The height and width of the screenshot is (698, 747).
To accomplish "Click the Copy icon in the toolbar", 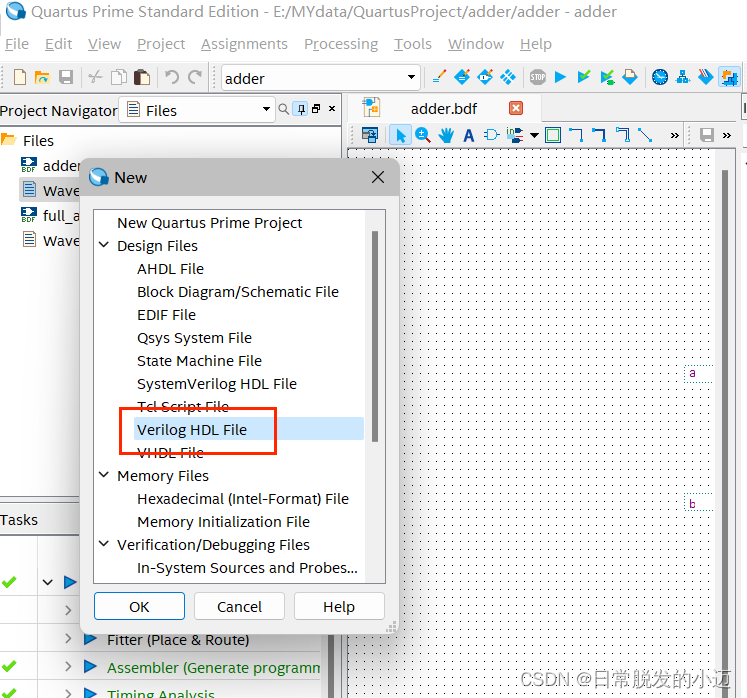I will (119, 77).
